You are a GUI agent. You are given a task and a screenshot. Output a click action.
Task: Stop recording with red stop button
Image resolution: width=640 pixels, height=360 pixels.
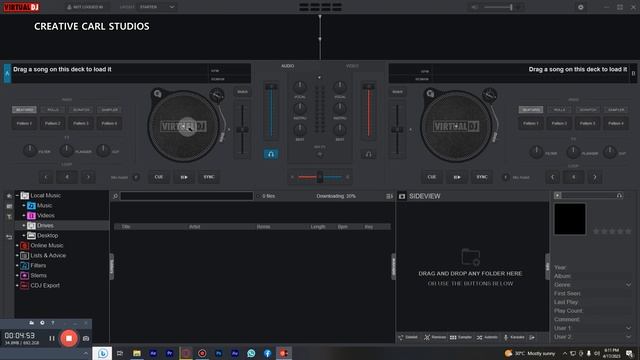click(x=69, y=338)
